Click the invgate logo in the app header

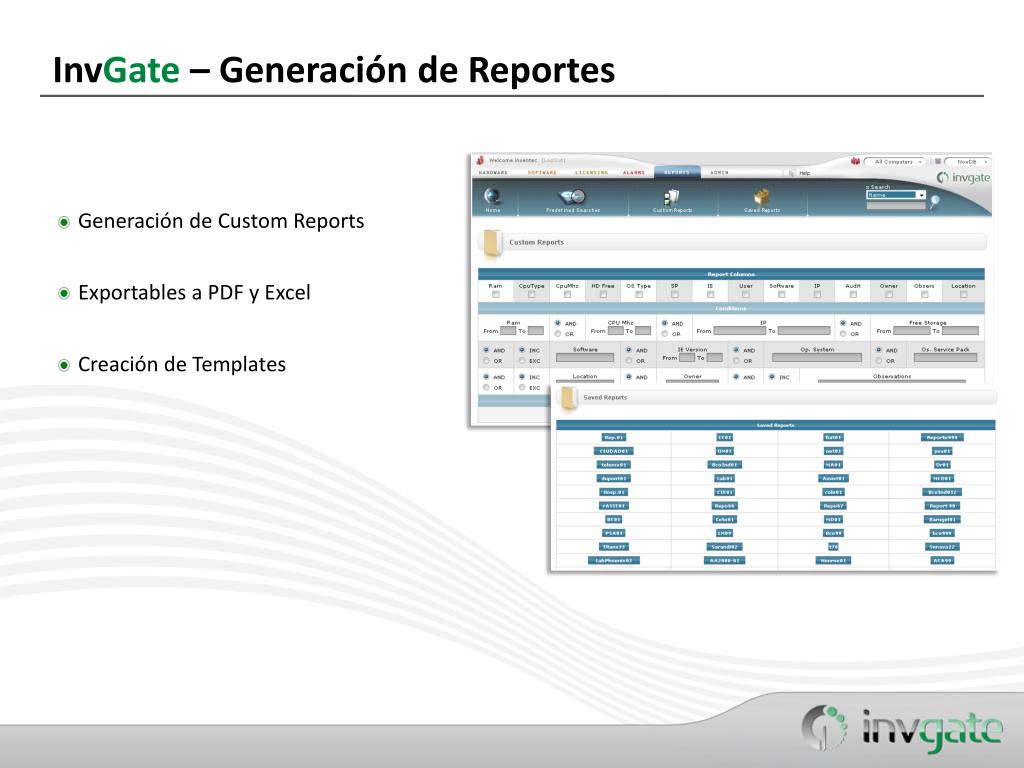pos(963,178)
